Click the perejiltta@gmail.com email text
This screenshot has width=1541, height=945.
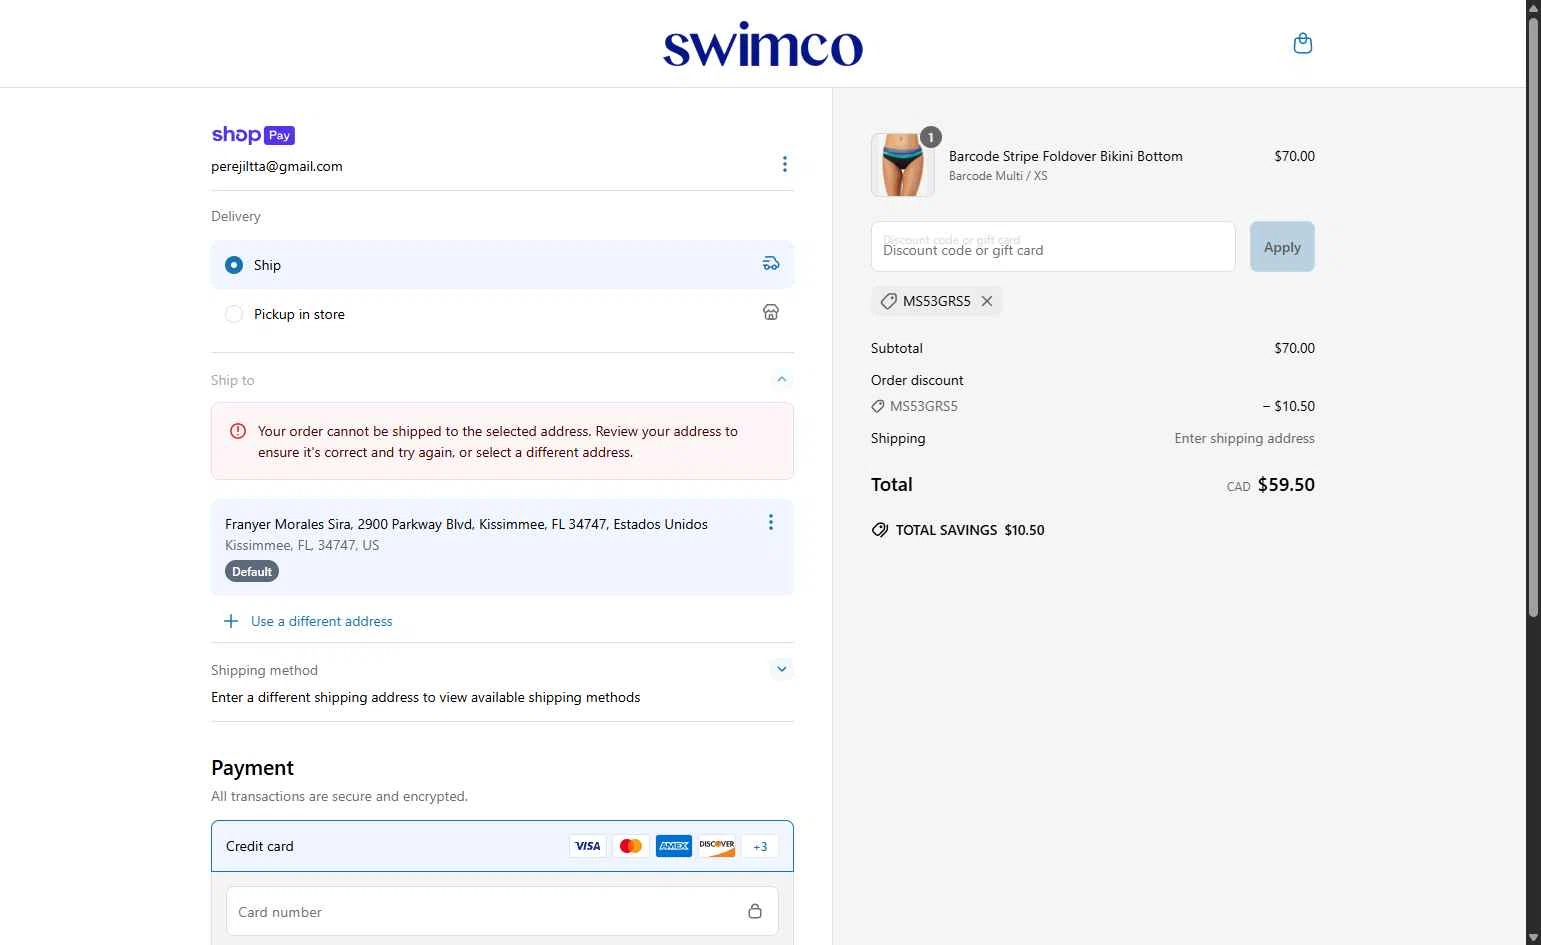click(277, 166)
